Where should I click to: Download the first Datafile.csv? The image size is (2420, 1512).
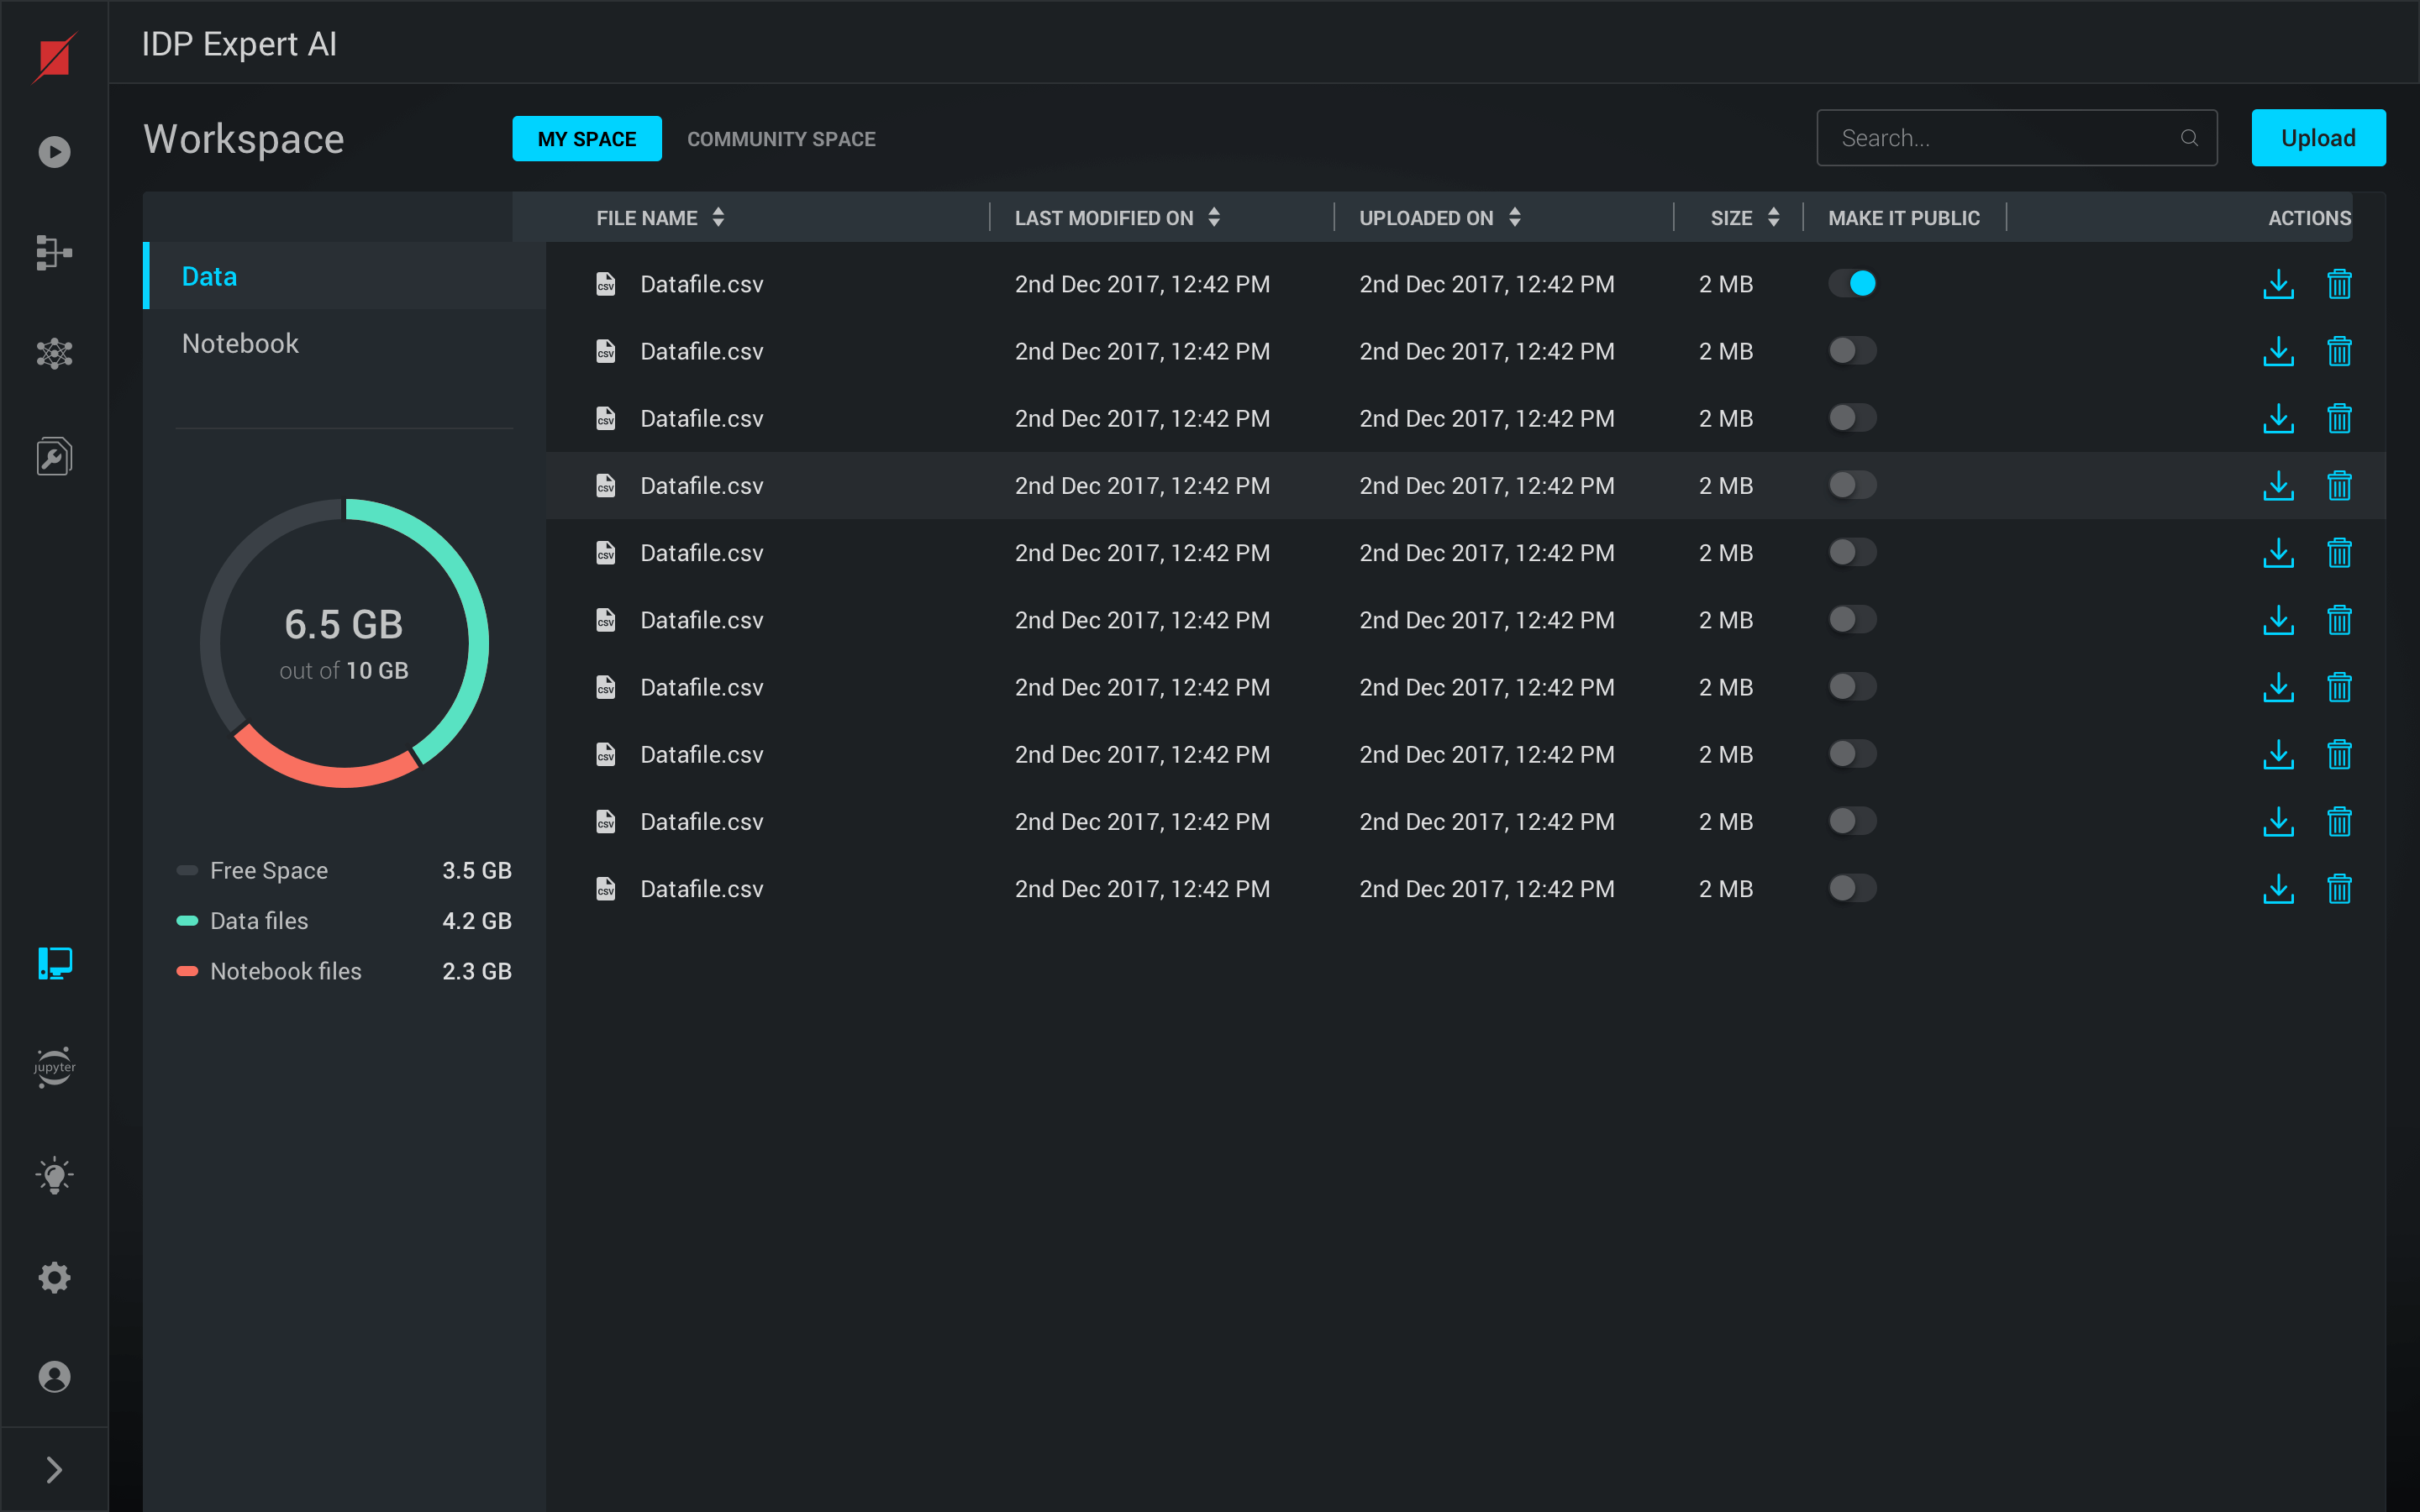click(2278, 284)
